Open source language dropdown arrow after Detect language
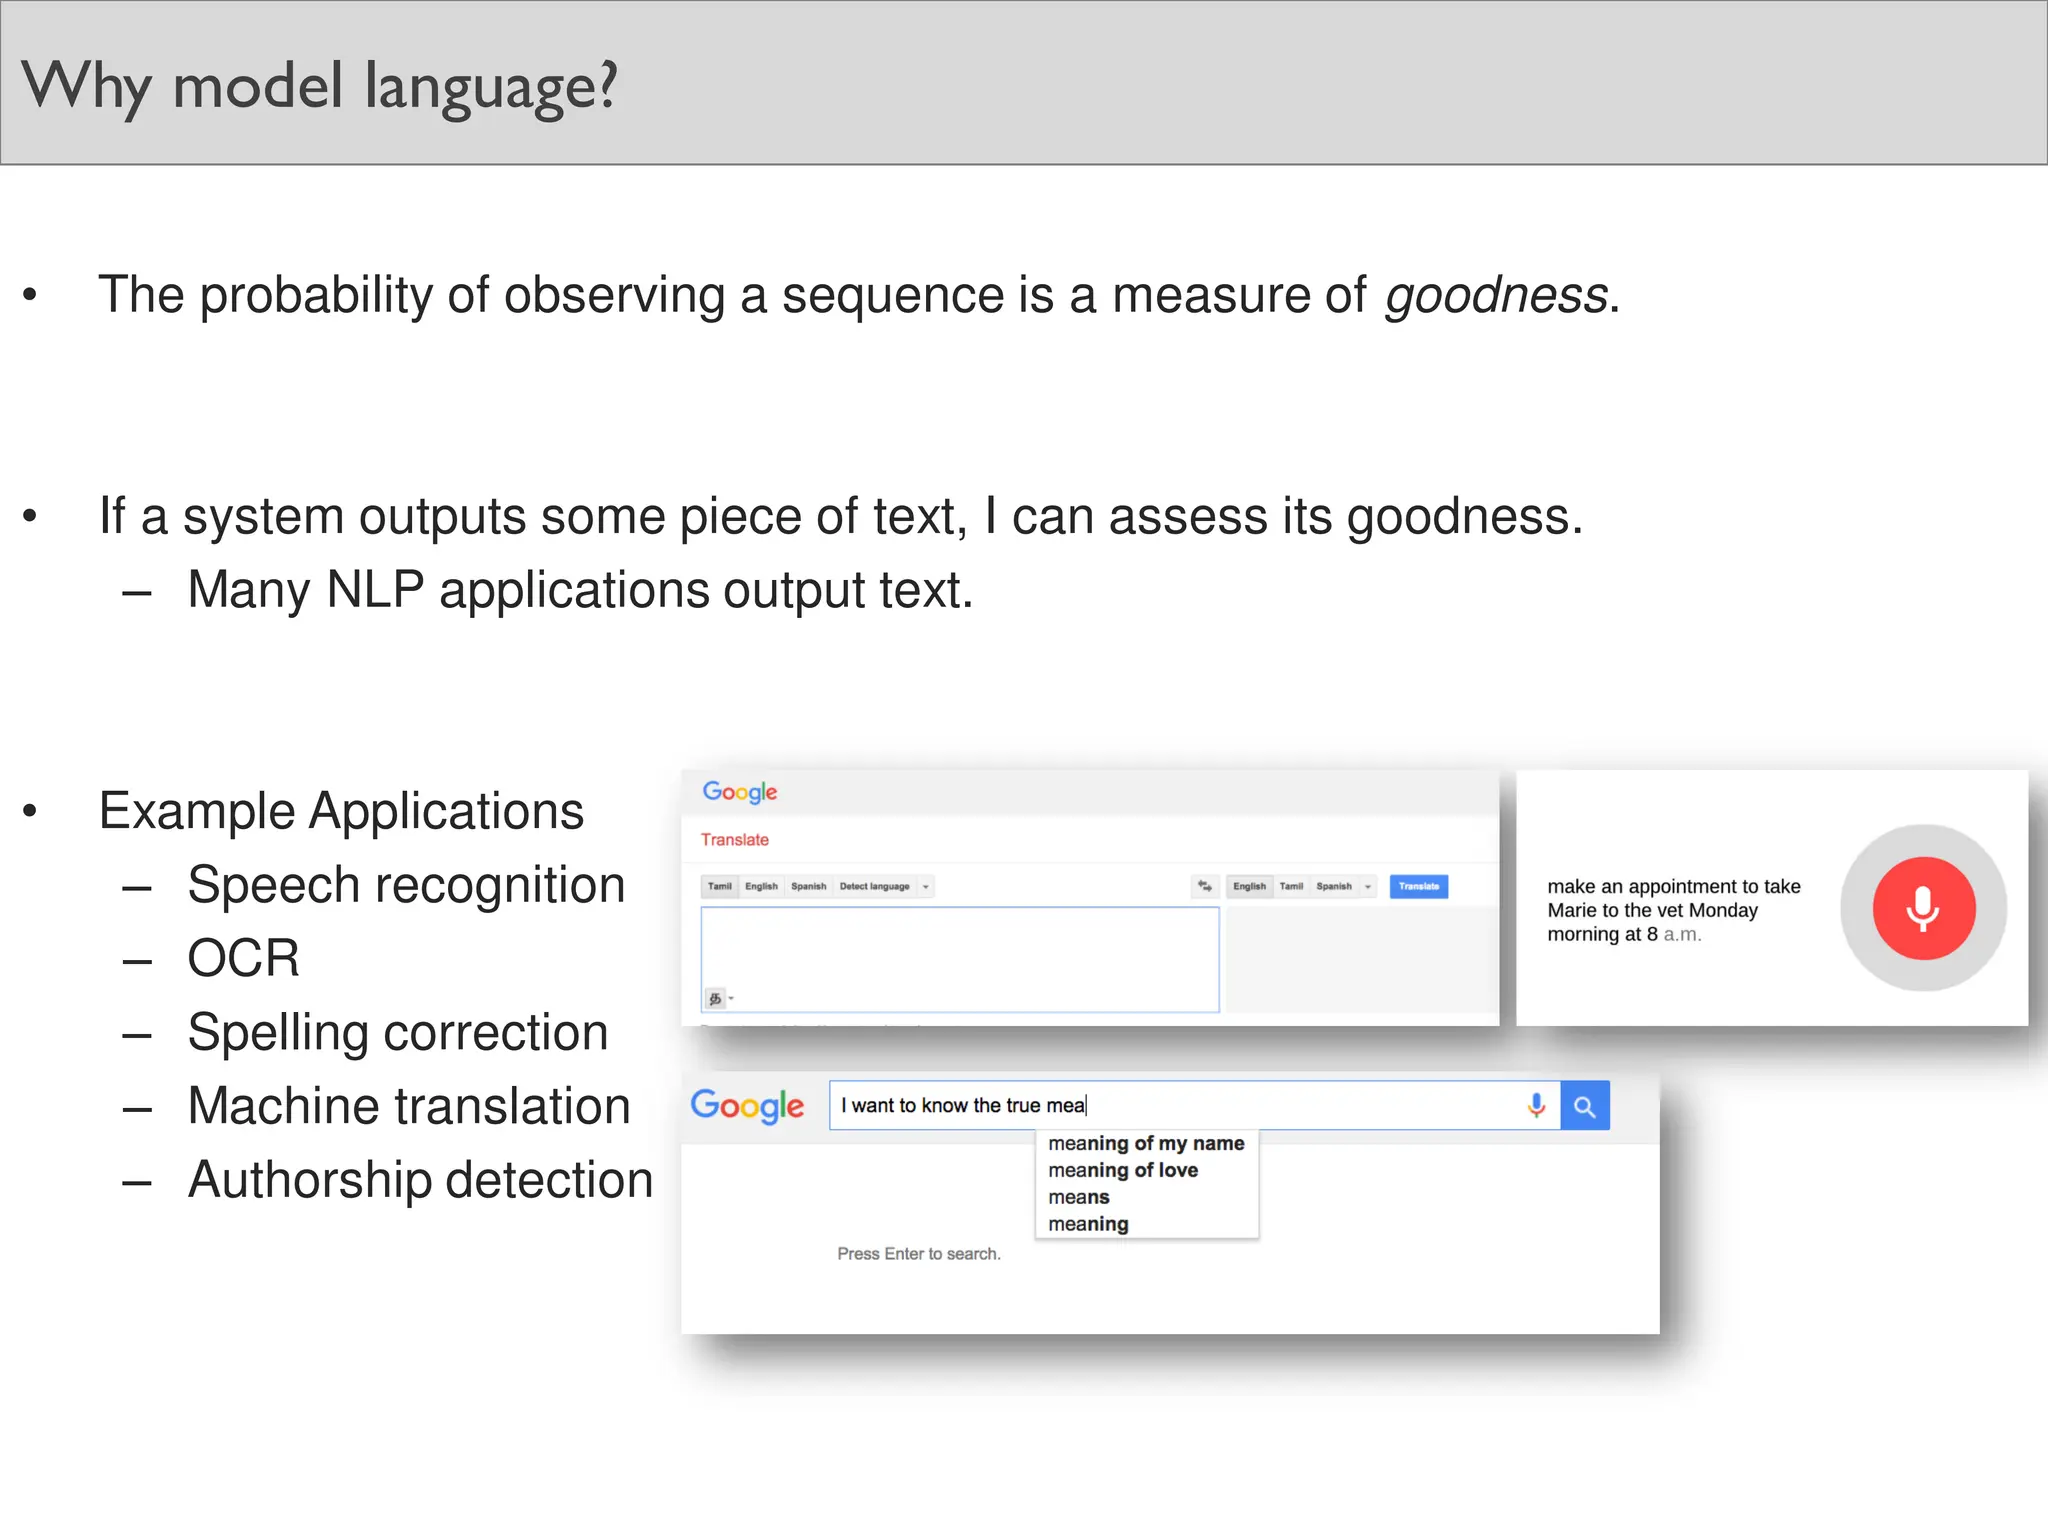The image size is (2048, 1536). coord(926,887)
